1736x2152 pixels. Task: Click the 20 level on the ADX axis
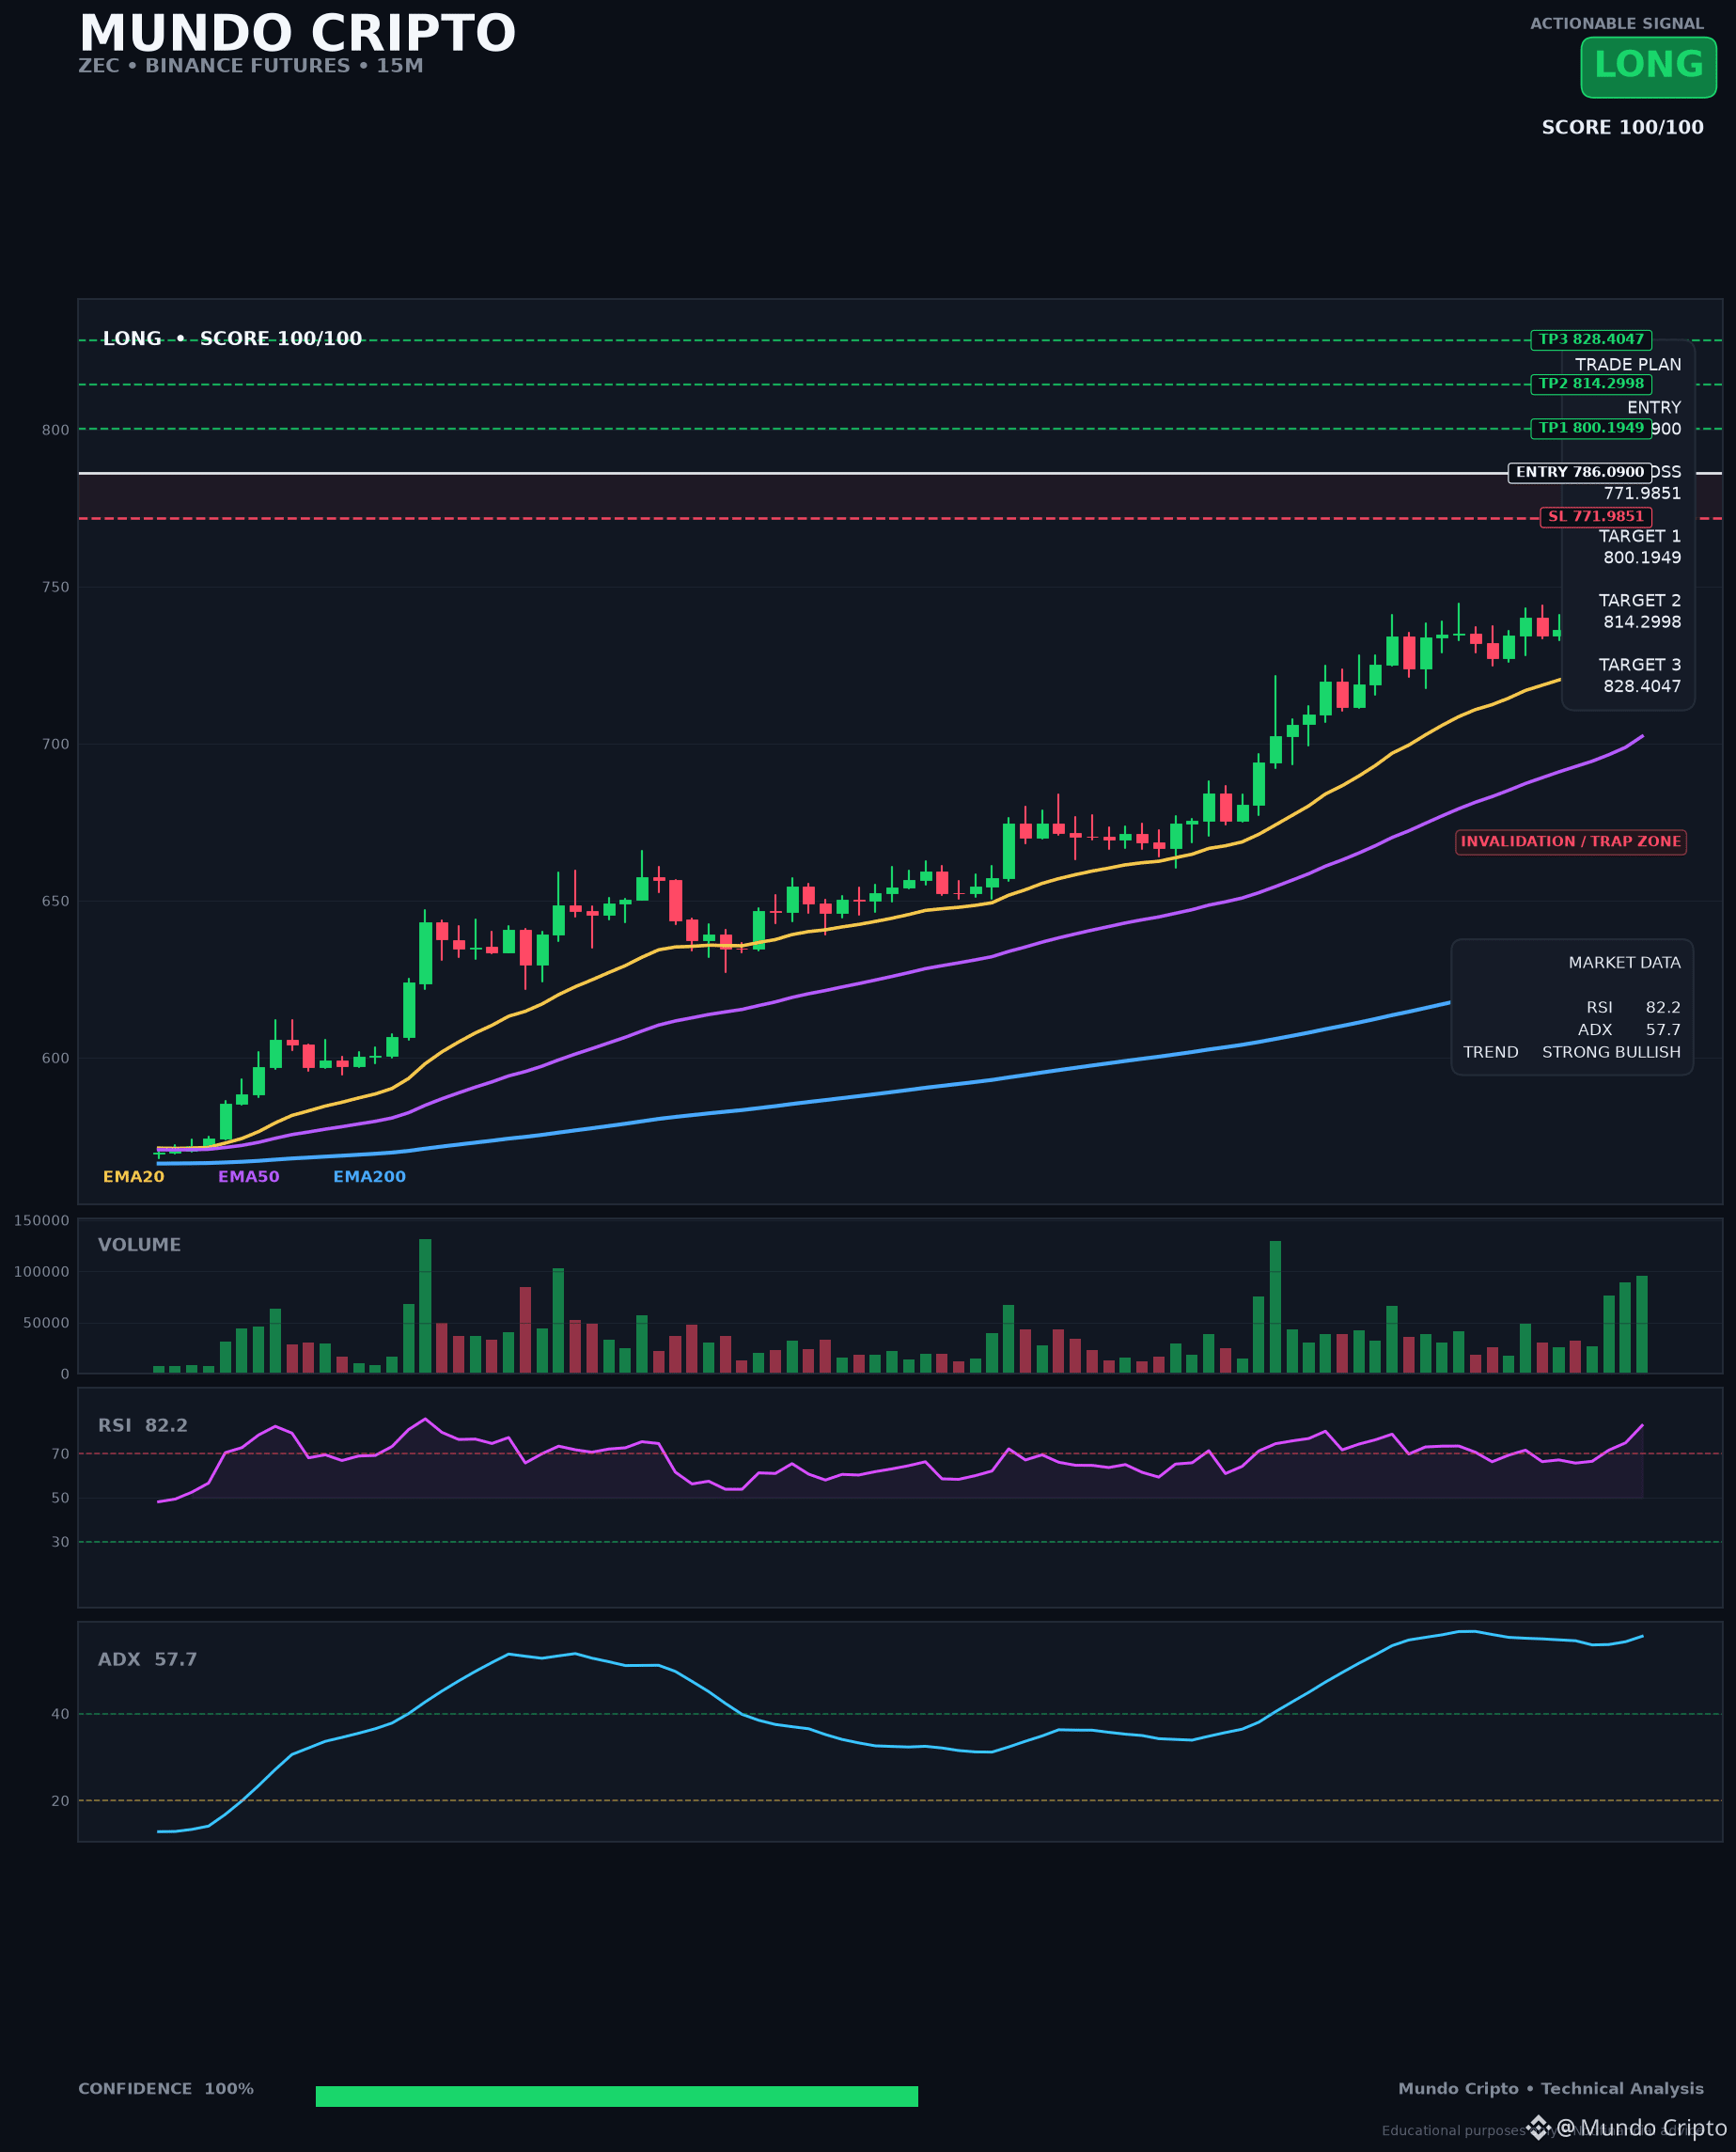[61, 1801]
